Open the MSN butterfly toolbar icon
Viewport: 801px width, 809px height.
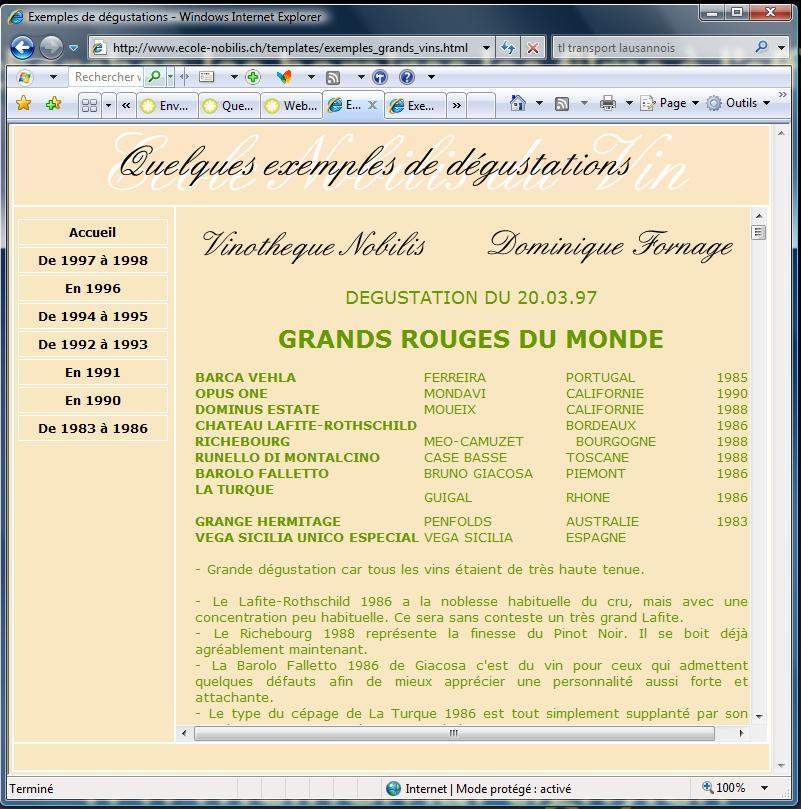283,77
